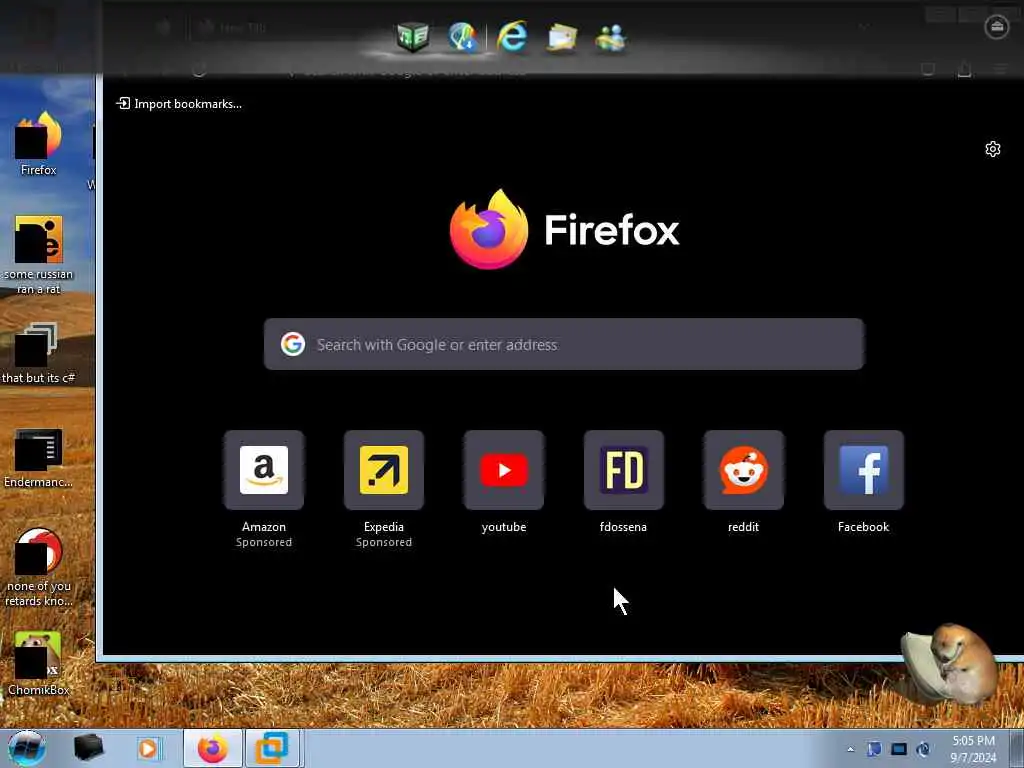Open the mail envelope icon in top dock
Viewport: 1024px width, 768px height.
[x=562, y=38]
